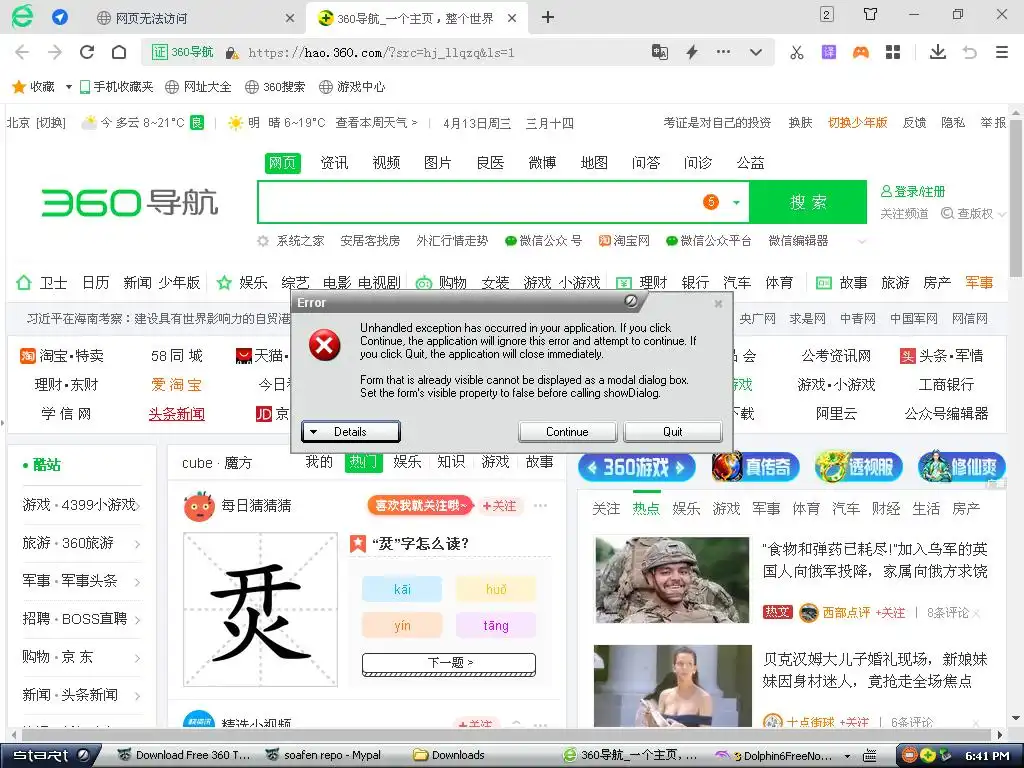Open the 每日猜猜猜 three-dots menu
Screen dimensions: 1024x768
coord(540,505)
